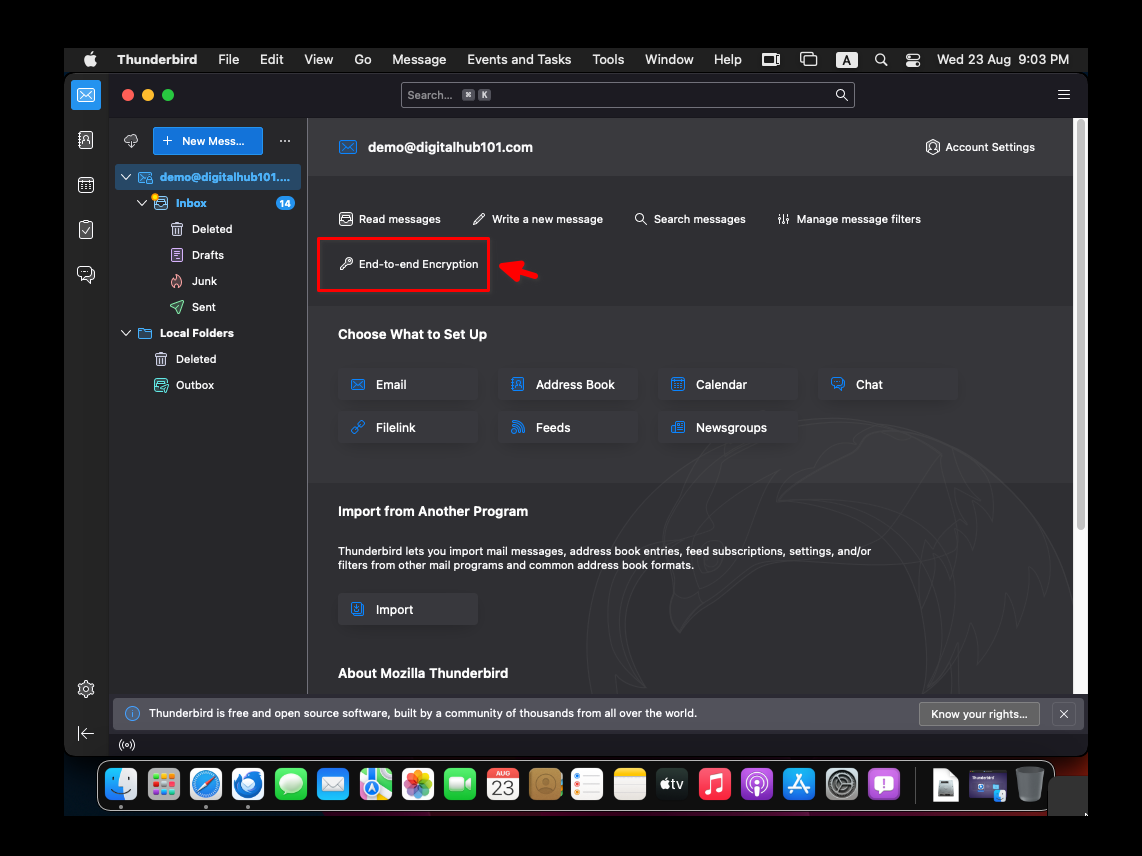1142x856 pixels.
Task: Click the Import button
Action: pos(408,609)
